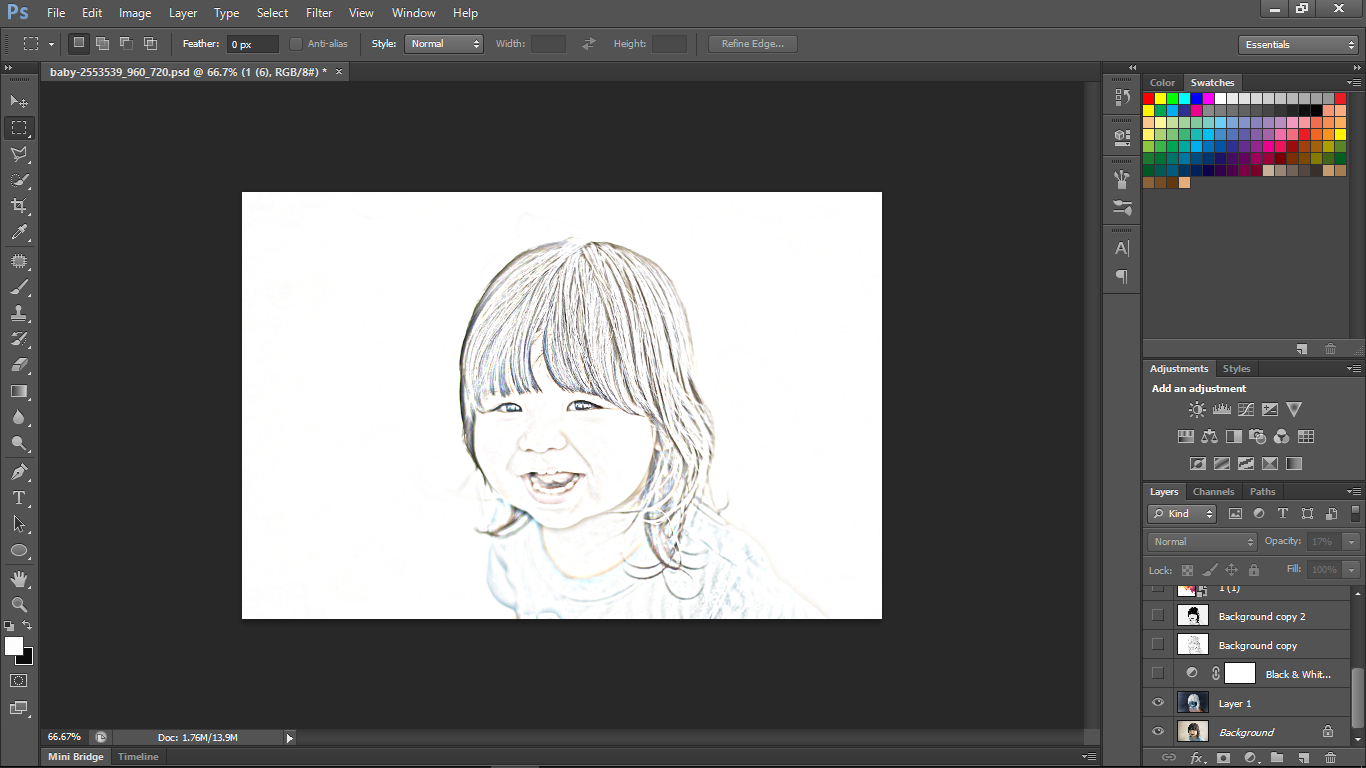Hide the Layer 1 layer
Viewport: 1366px width, 768px height.
point(1158,703)
